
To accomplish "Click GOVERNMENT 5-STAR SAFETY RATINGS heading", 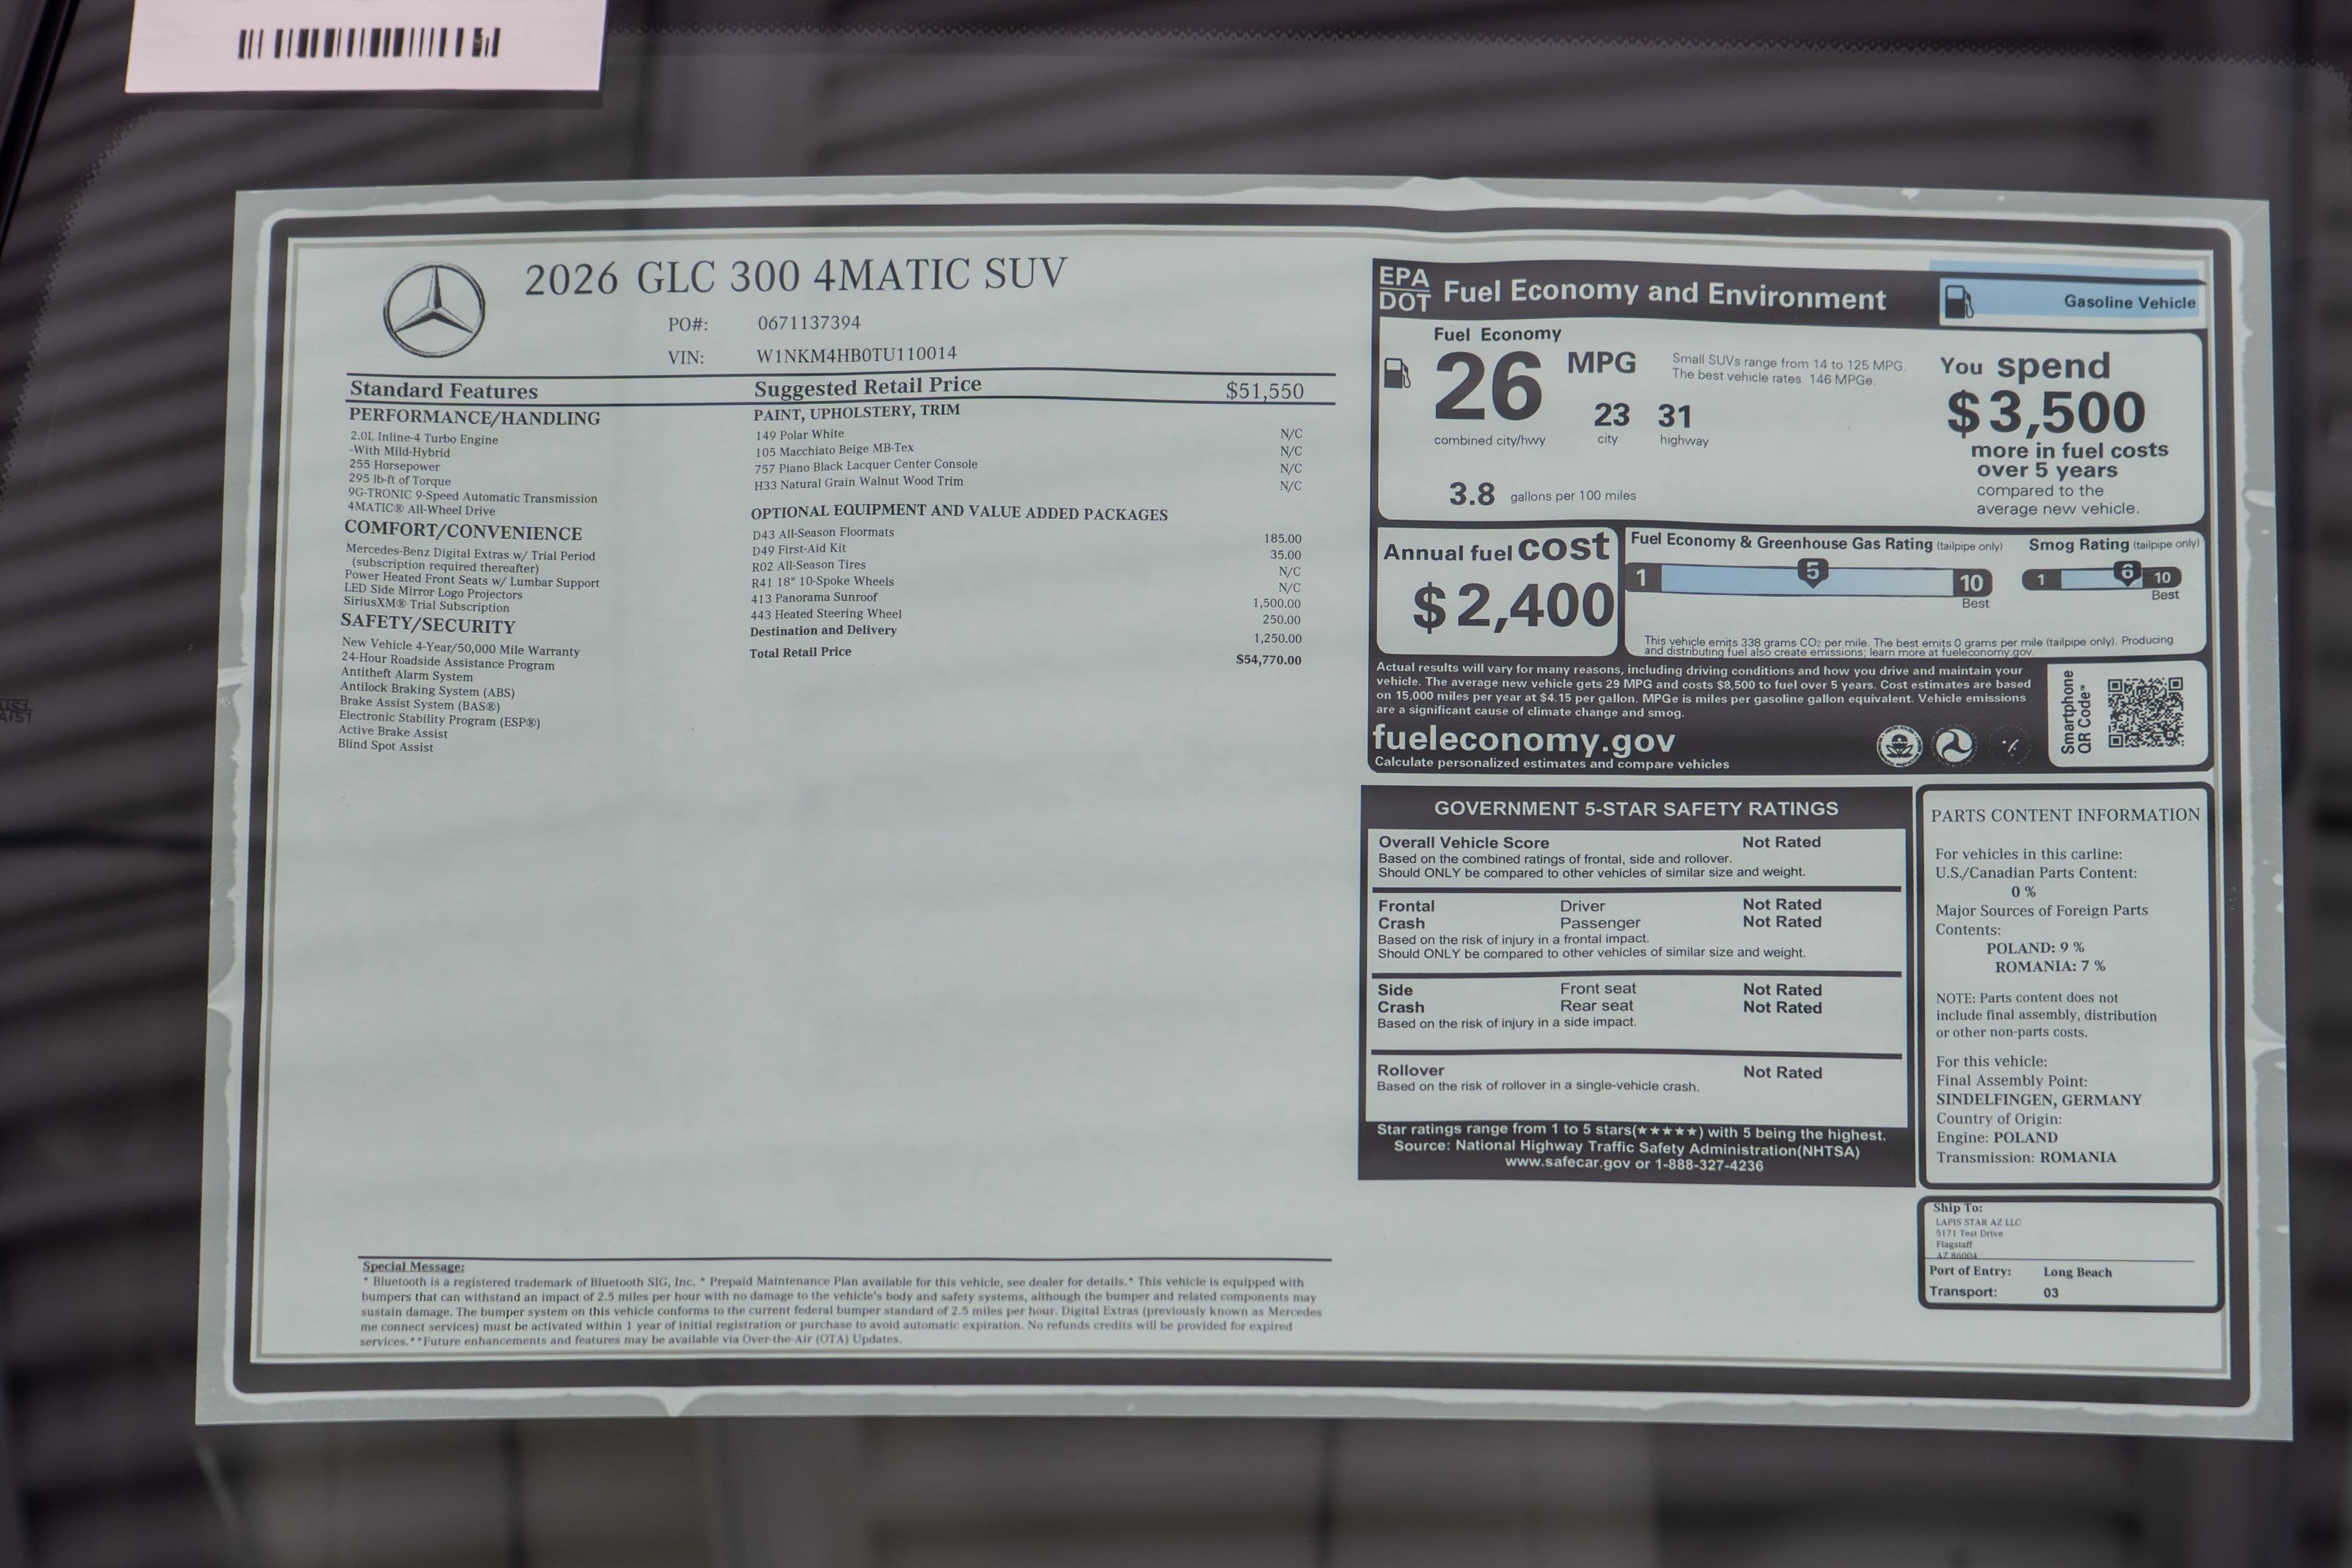I will 1636,808.
